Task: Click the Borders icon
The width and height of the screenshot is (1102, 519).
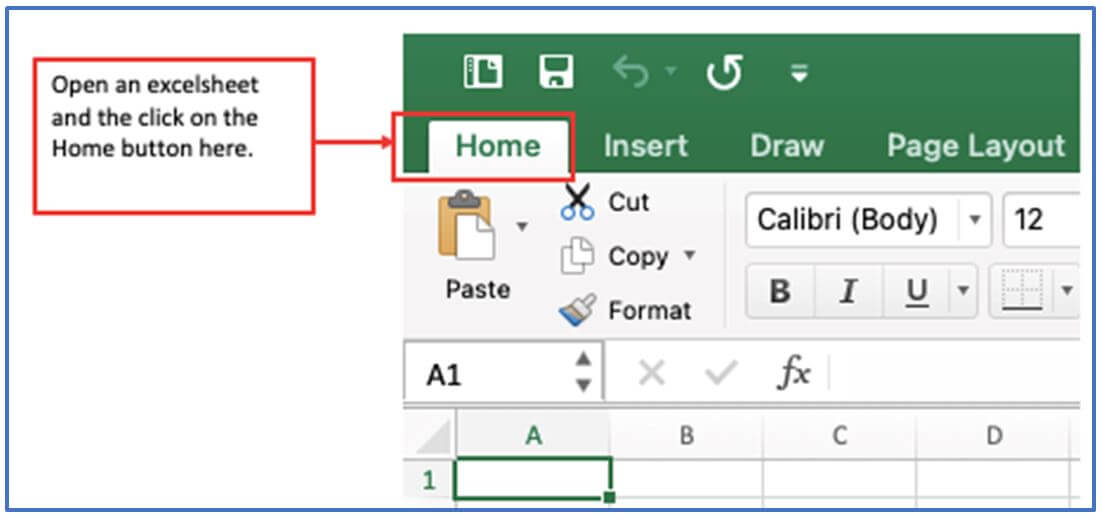Action: 1022,291
